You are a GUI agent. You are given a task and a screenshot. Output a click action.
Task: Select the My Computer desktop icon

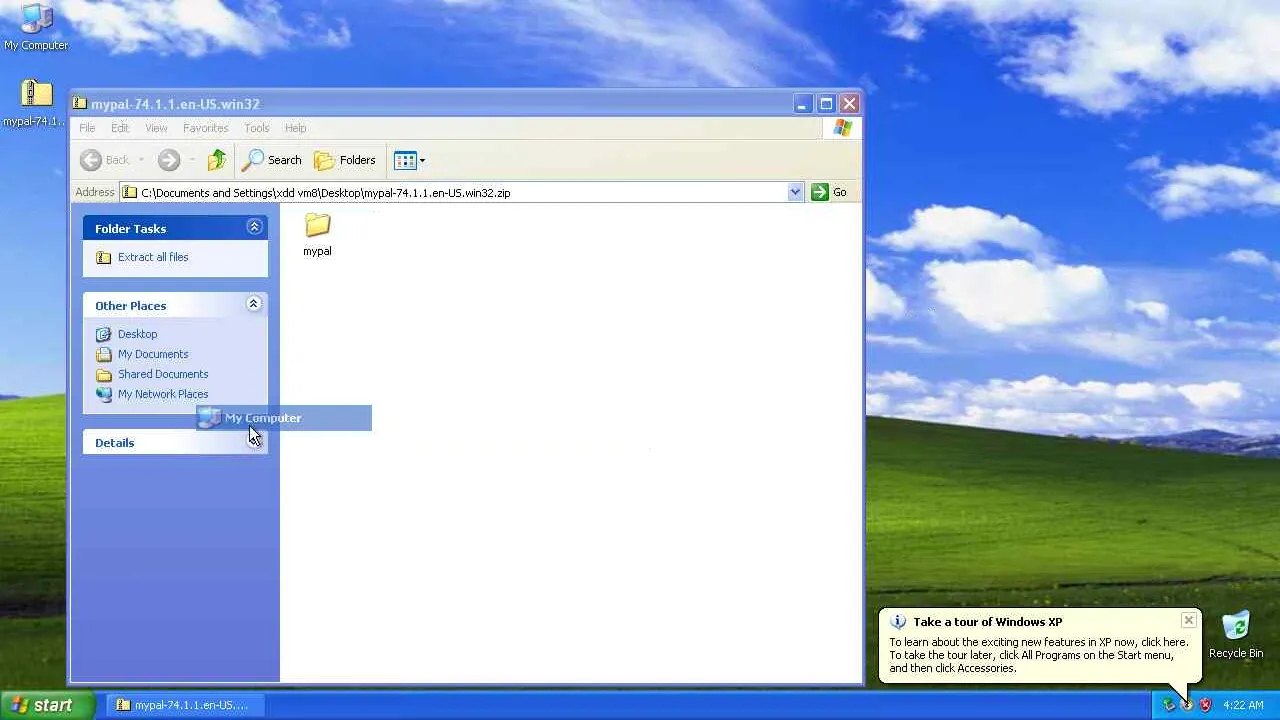click(36, 26)
